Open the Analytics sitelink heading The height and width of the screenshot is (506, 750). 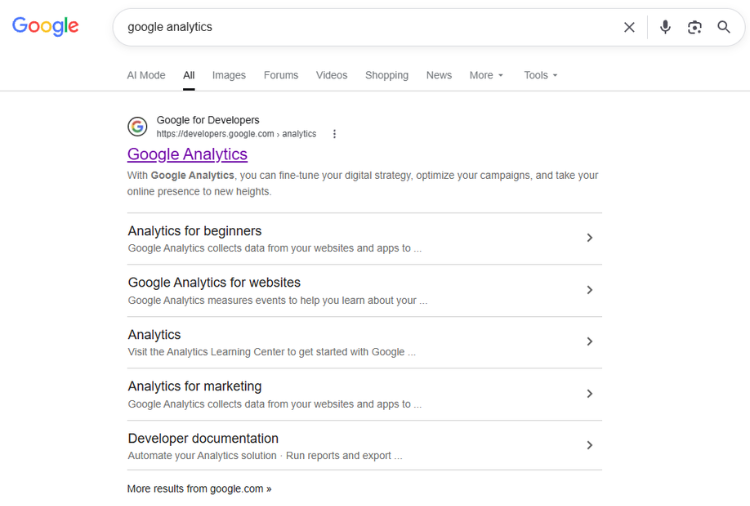pos(154,335)
